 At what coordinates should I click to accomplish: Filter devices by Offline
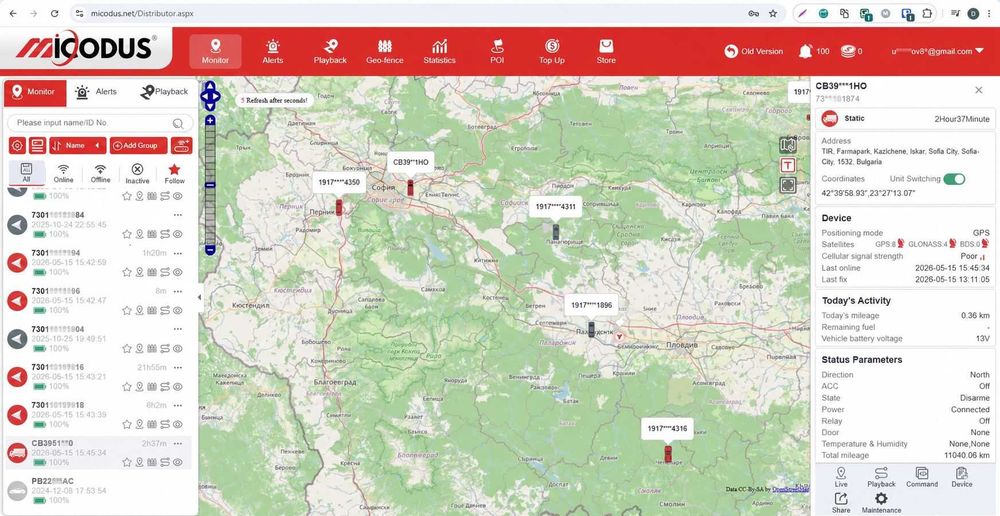pos(100,173)
